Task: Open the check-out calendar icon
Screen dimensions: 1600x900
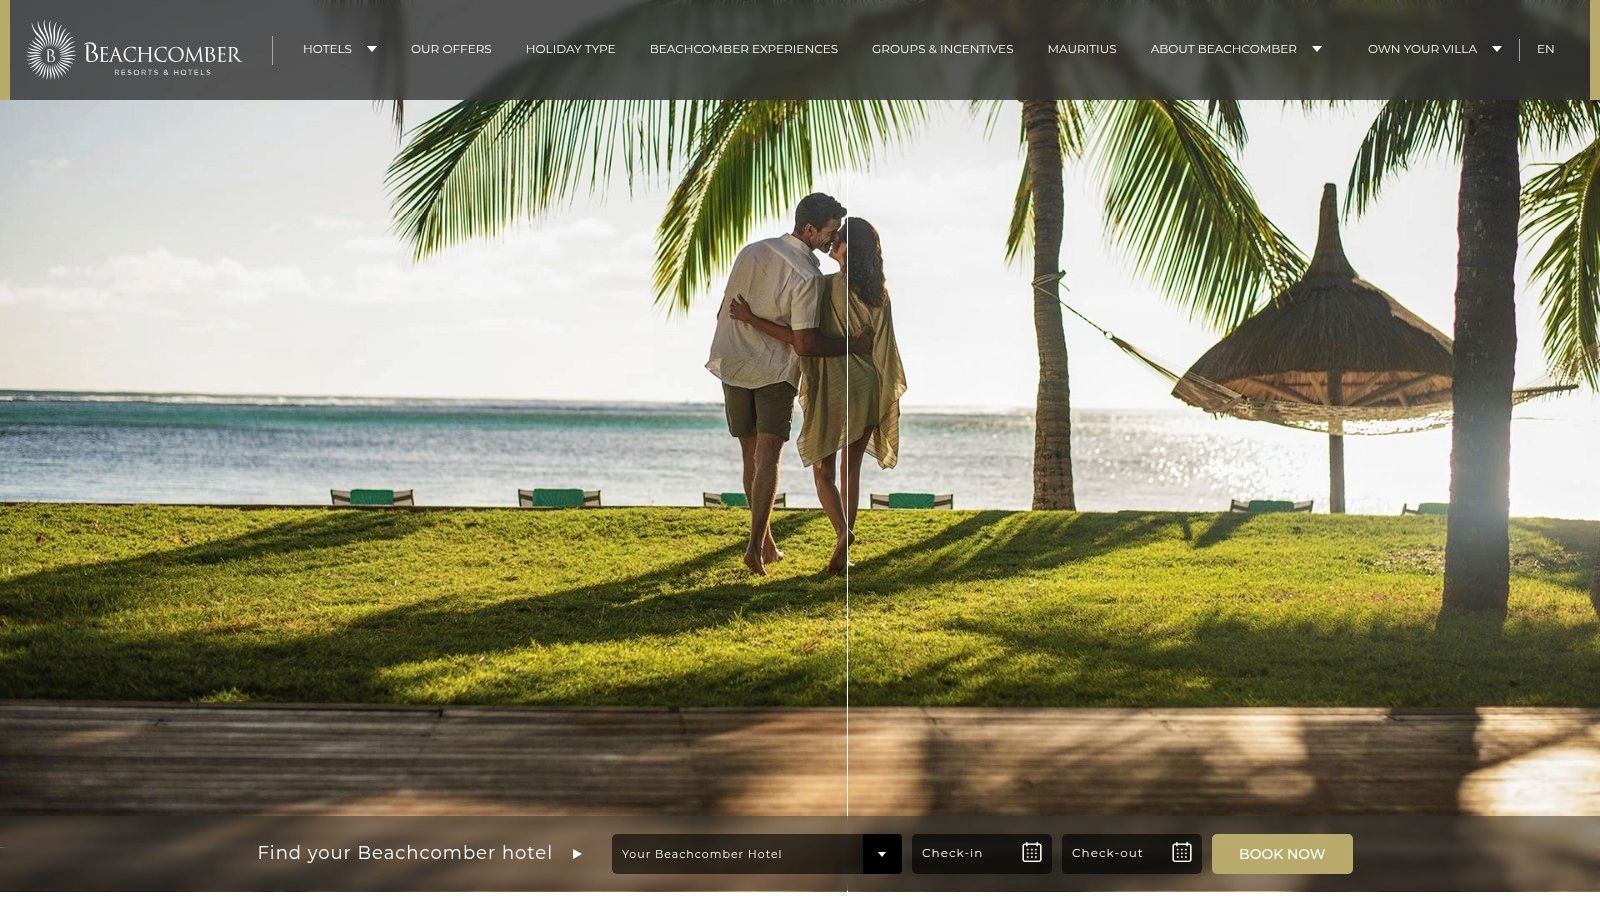Action: [1182, 853]
